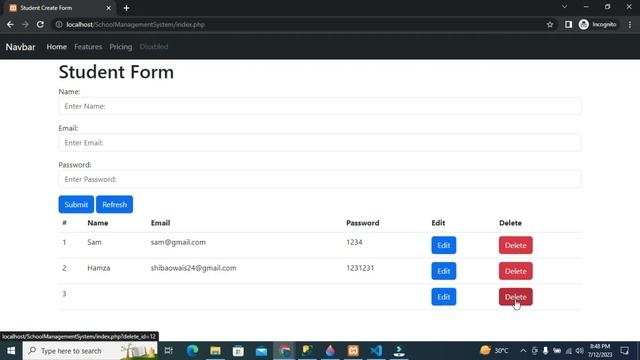Click the browser forward arrow
Screen dimensions: 640x360
[25, 24]
